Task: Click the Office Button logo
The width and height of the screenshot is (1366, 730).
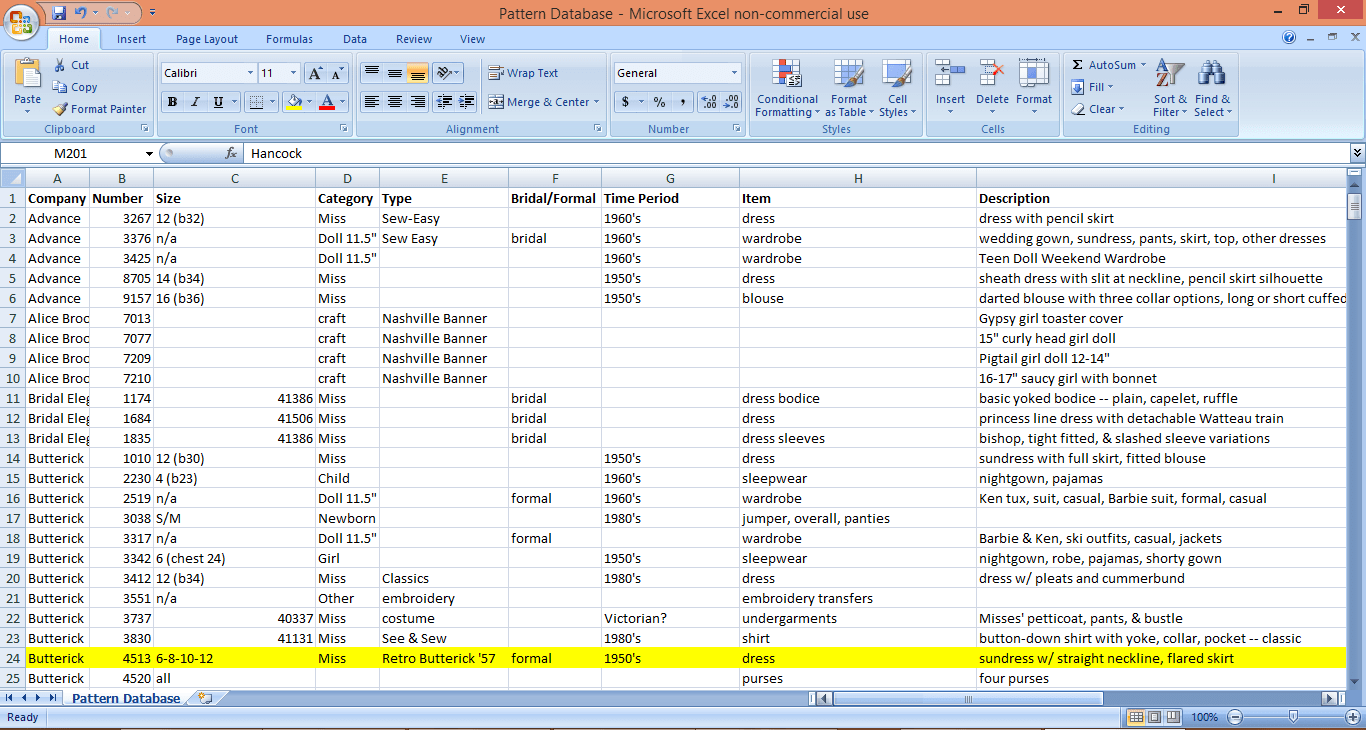Action: (22, 22)
